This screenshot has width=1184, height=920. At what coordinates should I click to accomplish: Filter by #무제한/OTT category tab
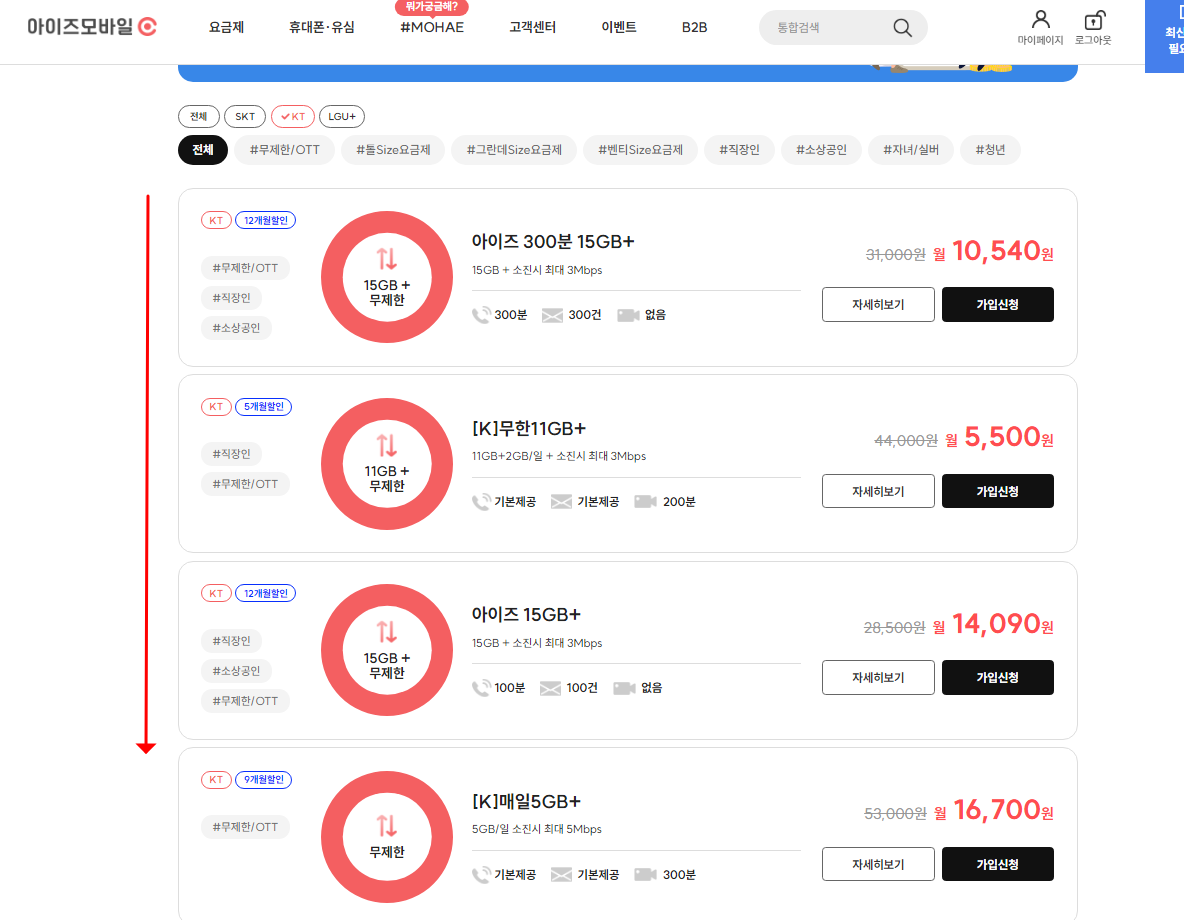coord(285,150)
